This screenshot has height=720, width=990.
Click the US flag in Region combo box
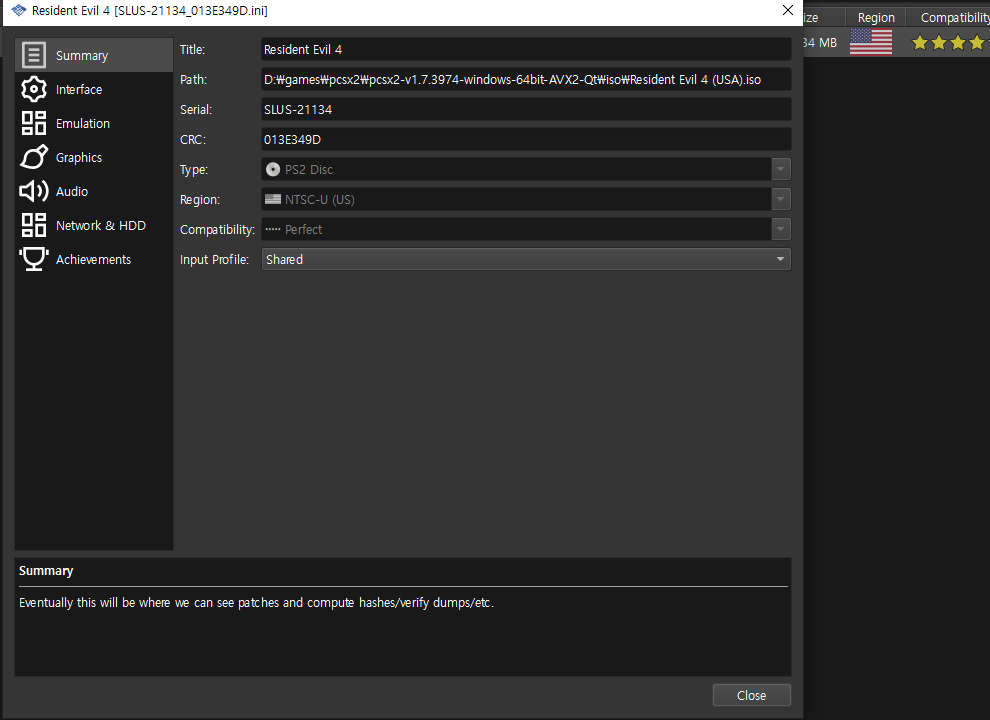click(x=273, y=199)
